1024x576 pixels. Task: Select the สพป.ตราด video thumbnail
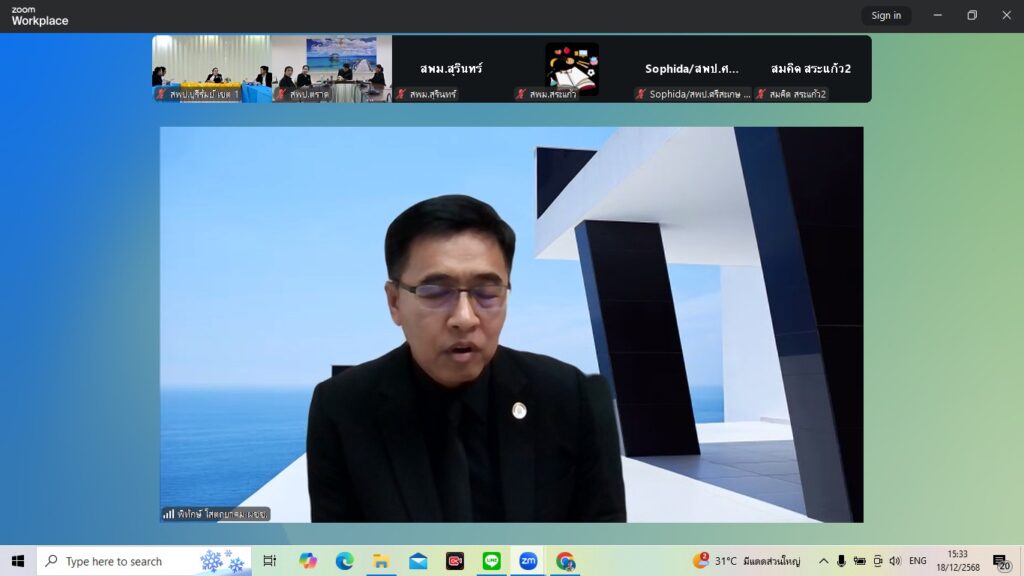[x=331, y=69]
